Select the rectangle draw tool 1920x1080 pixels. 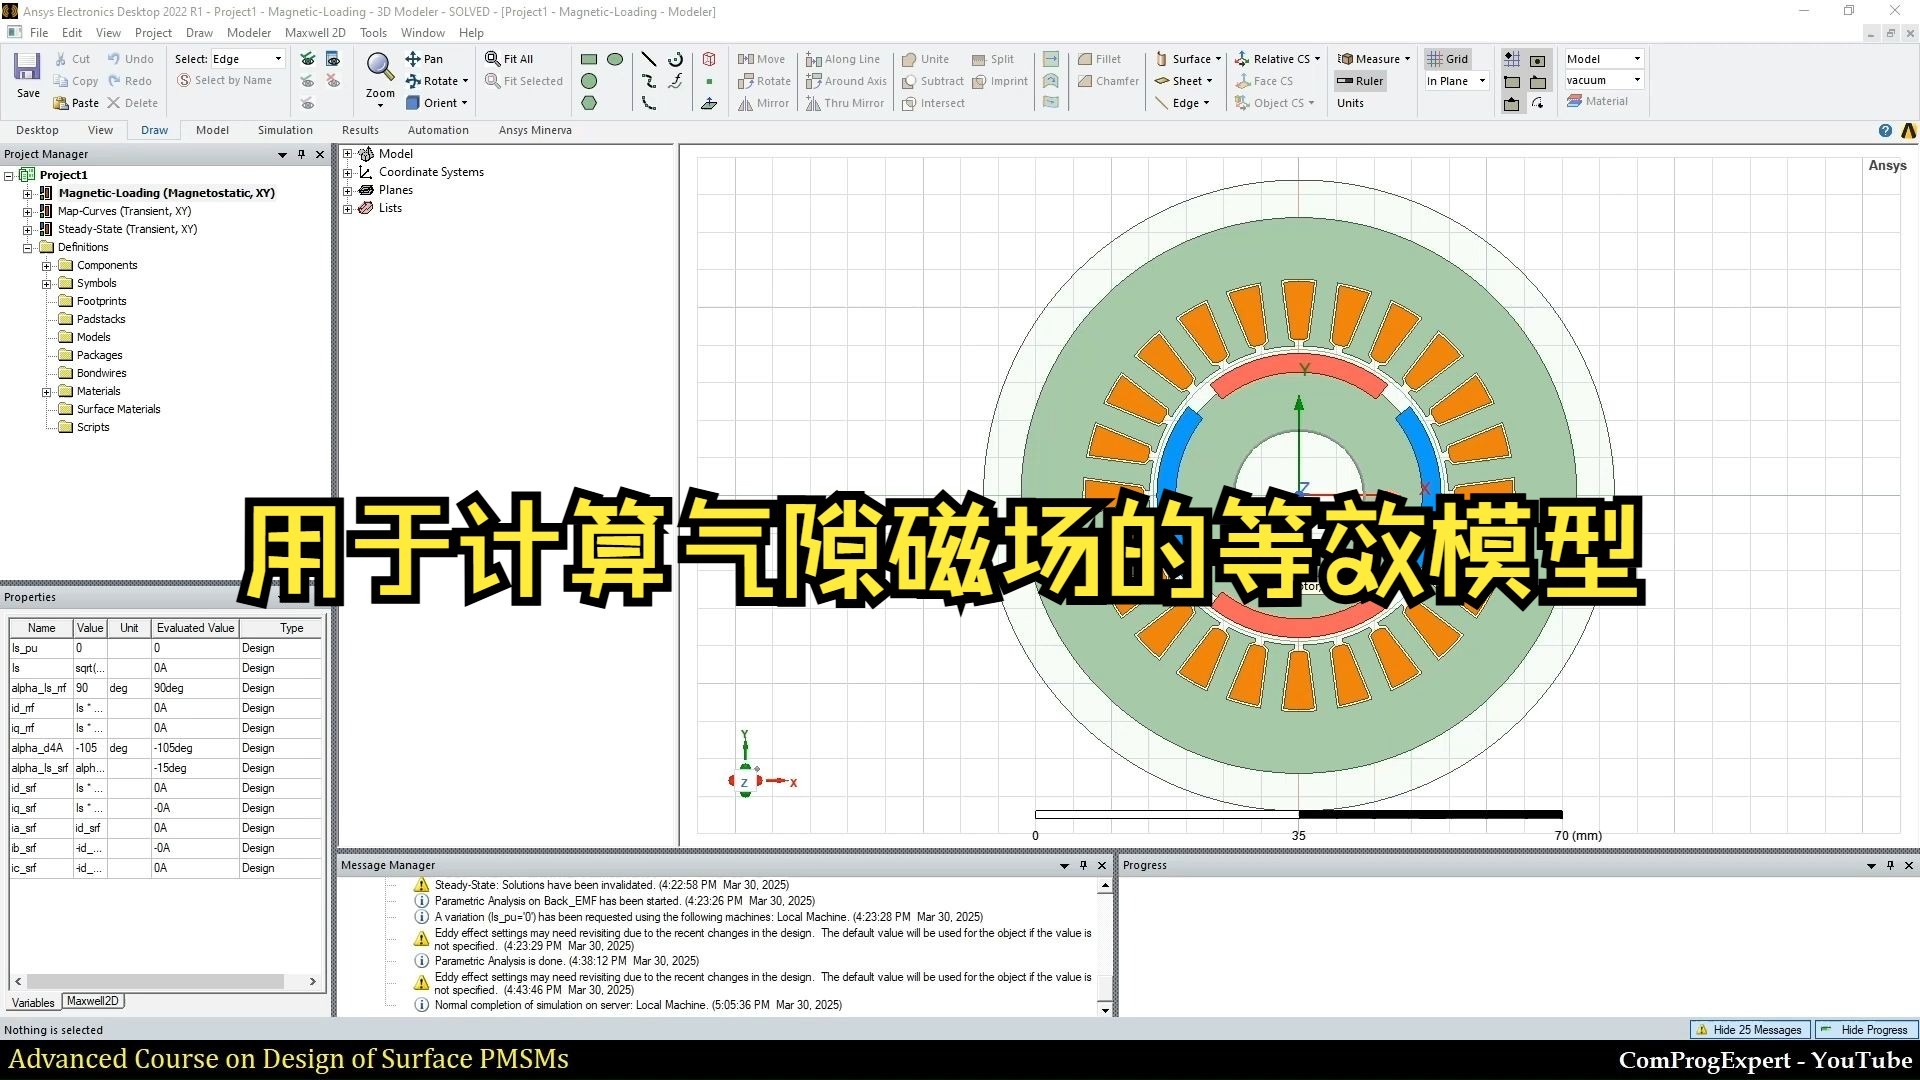[588, 58]
